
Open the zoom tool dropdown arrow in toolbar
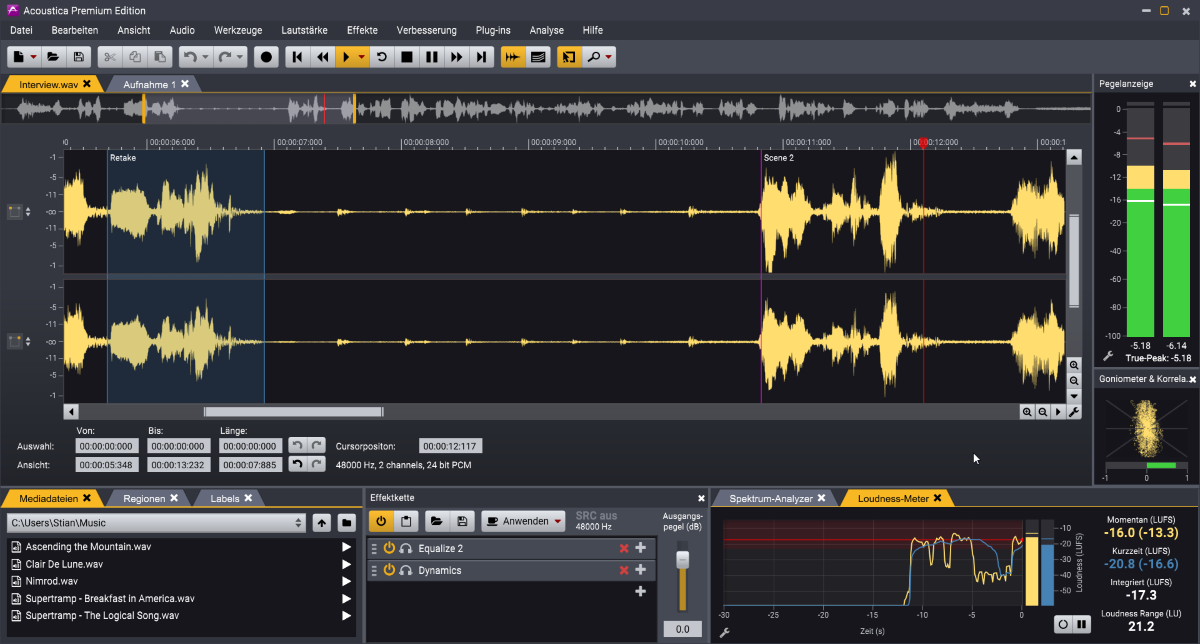pos(608,58)
